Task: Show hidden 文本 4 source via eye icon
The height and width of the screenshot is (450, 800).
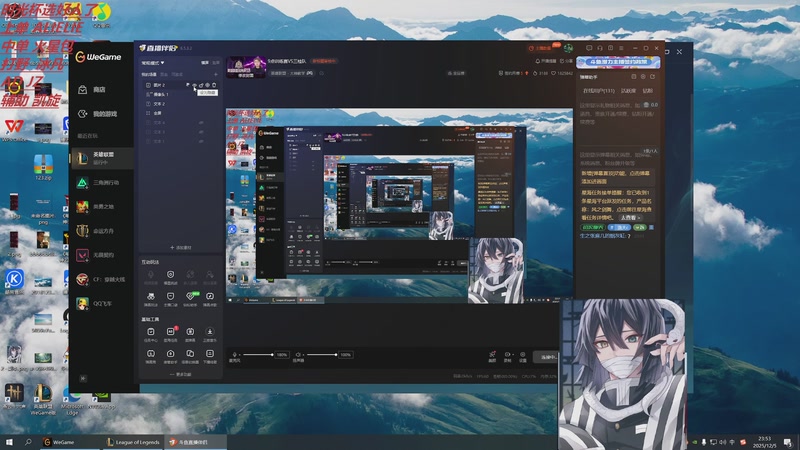Action: coord(201,123)
